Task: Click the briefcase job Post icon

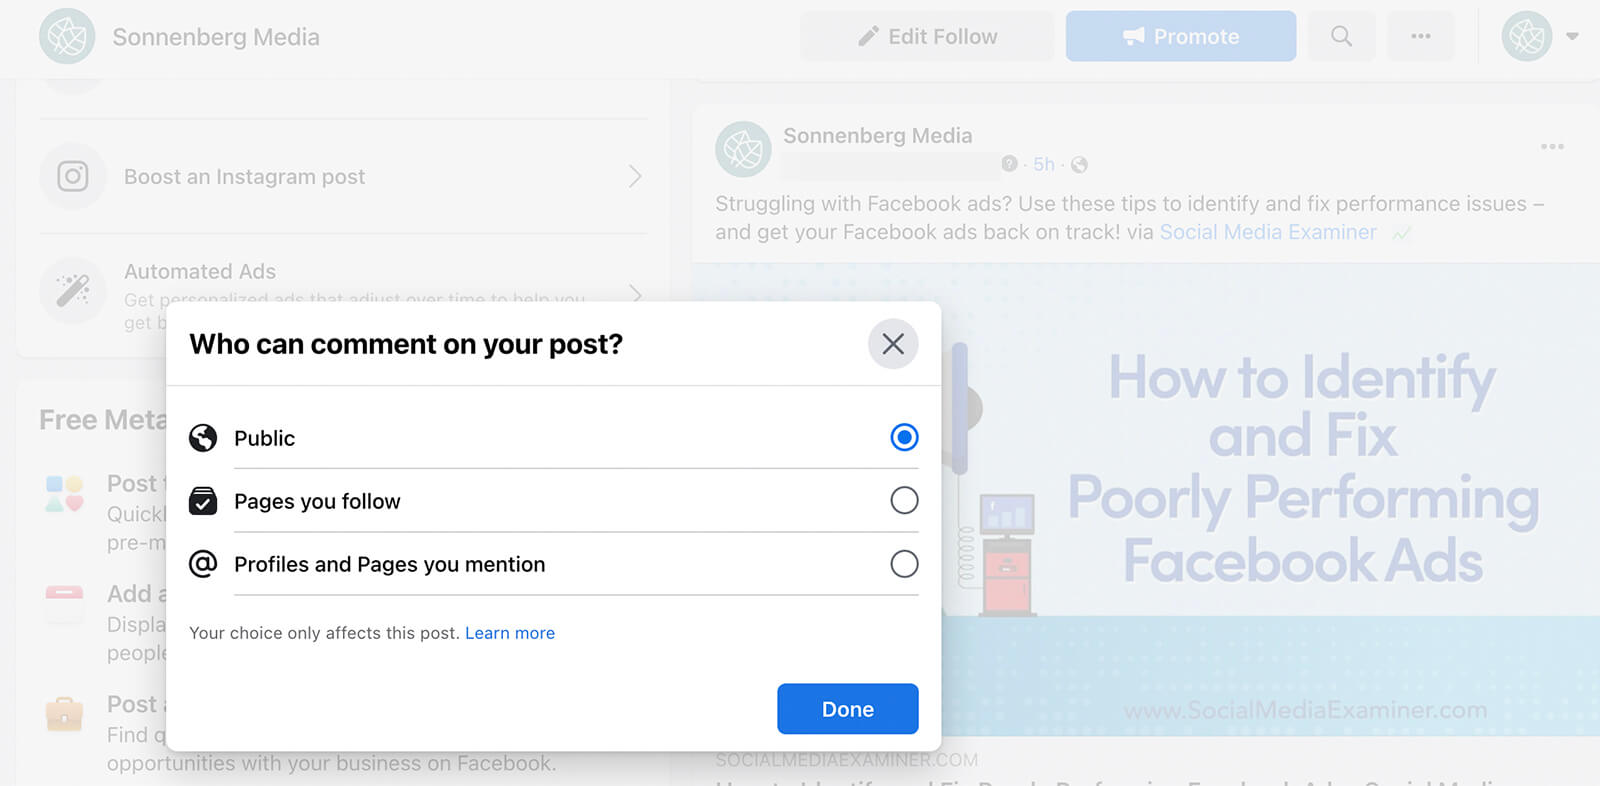Action: point(64,713)
